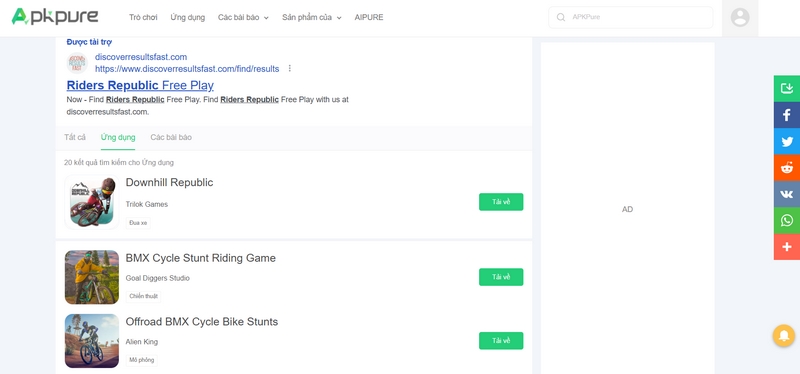Focus the APKPure search field
The height and width of the screenshot is (374, 800).
[631, 17]
